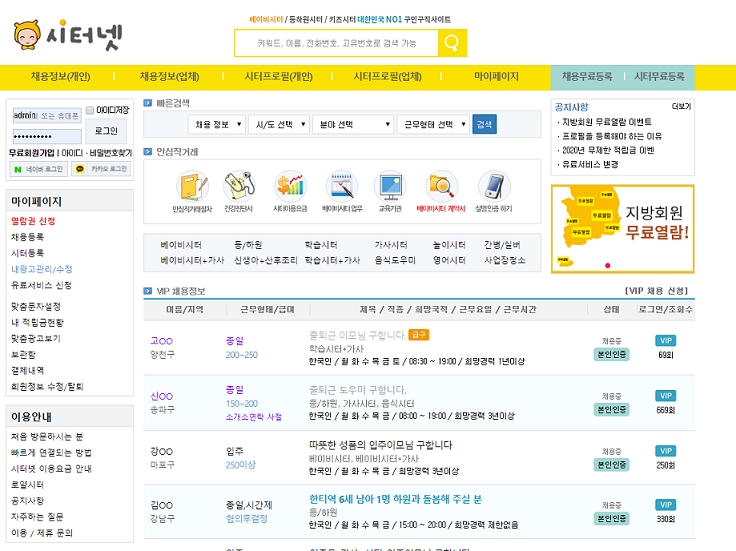Select the 등/하원 category

[x=248, y=245]
